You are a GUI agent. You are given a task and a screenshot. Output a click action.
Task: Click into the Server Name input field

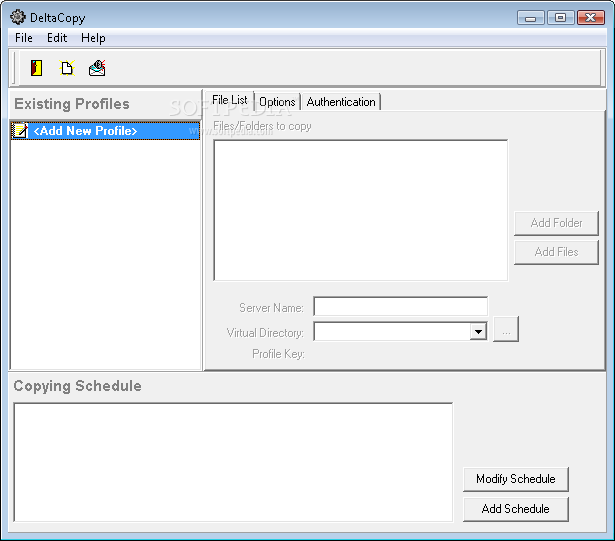pos(400,306)
